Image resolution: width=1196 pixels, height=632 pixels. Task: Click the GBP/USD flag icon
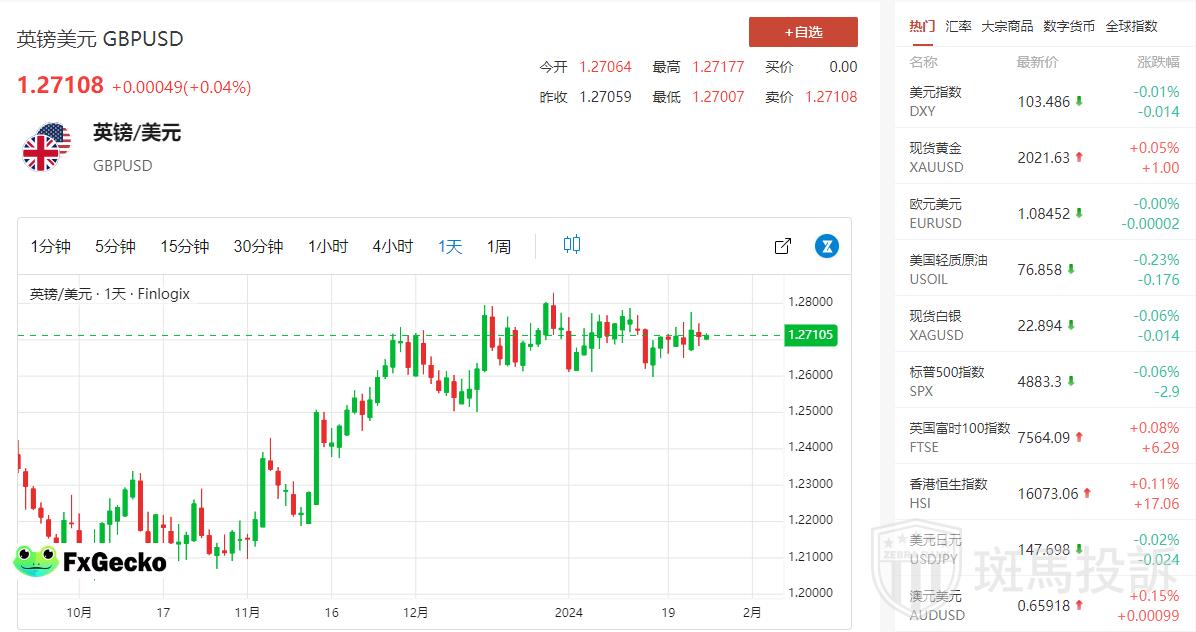pyautogui.click(x=46, y=147)
